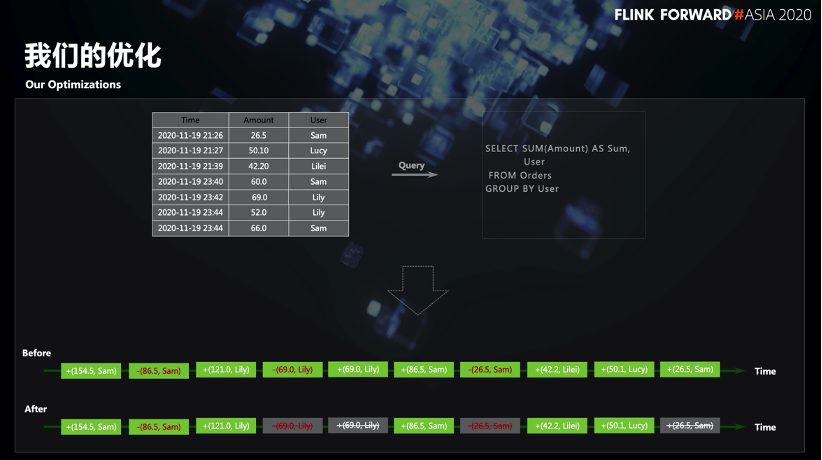Click the Amount column header

258,120
